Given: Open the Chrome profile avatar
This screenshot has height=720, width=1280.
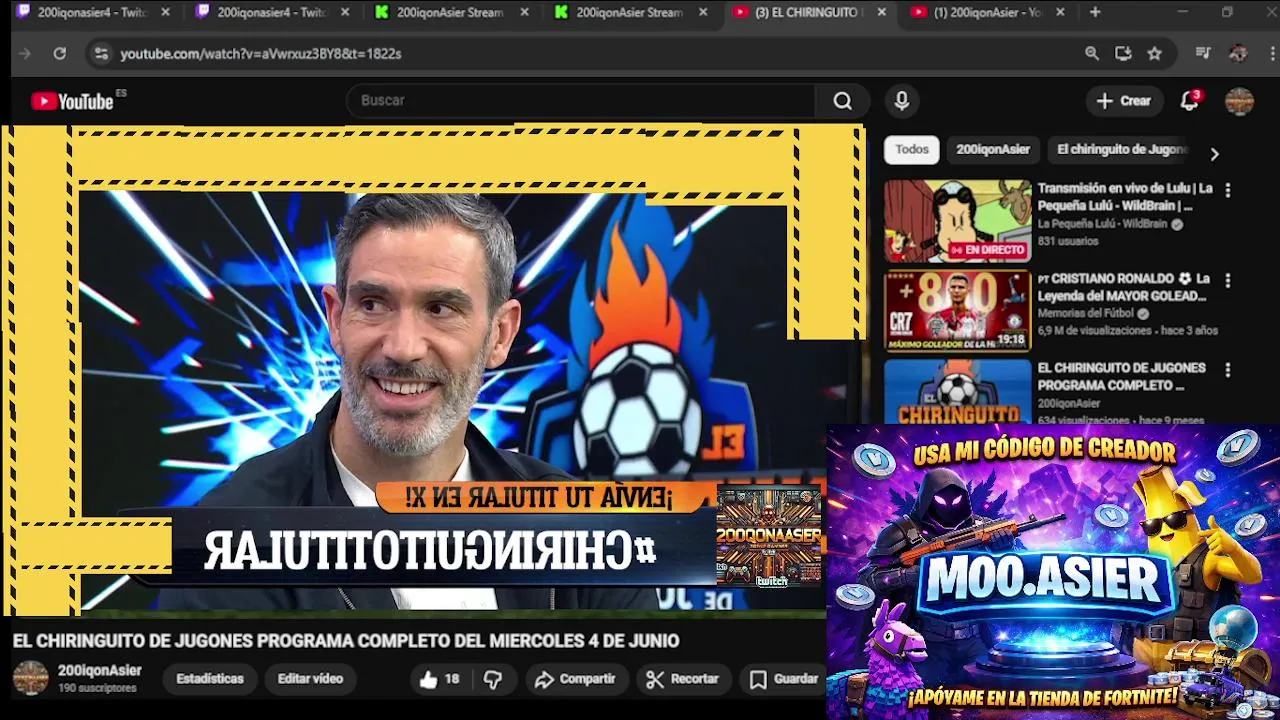Looking at the screenshot, I should point(1238,53).
